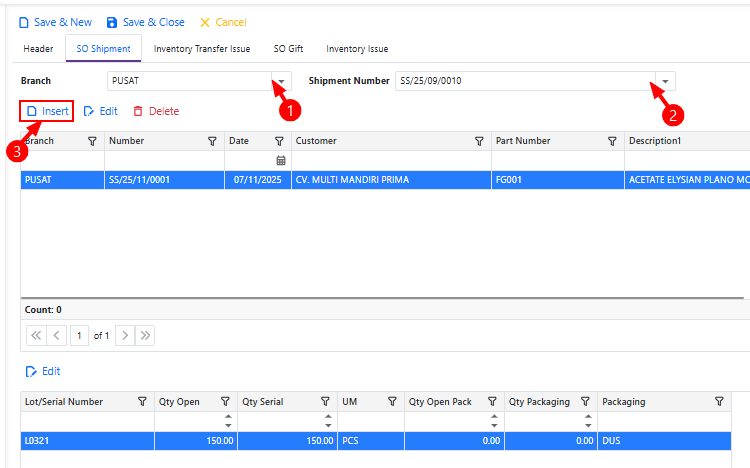Open filter for Qty Serial column
The width and height of the screenshot is (750, 468).
coord(325,401)
